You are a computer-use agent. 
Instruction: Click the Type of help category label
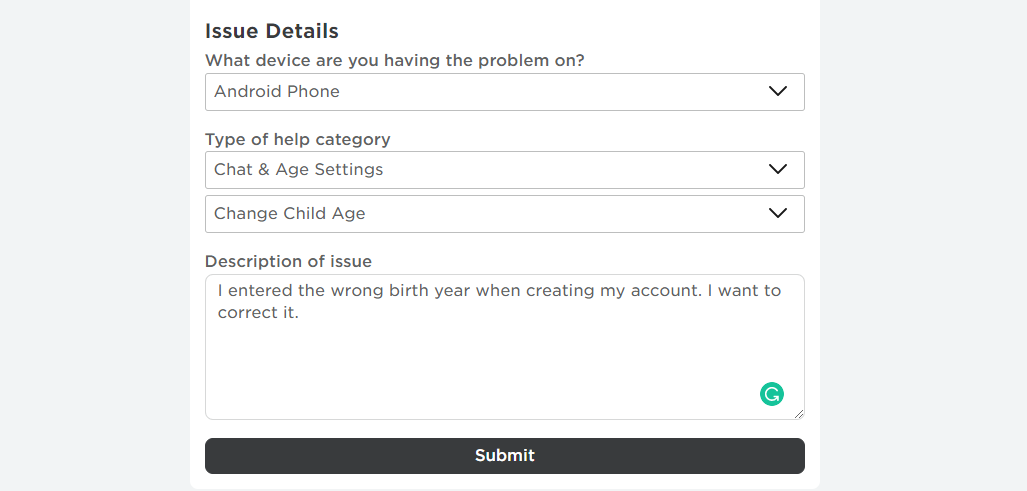[x=297, y=139]
